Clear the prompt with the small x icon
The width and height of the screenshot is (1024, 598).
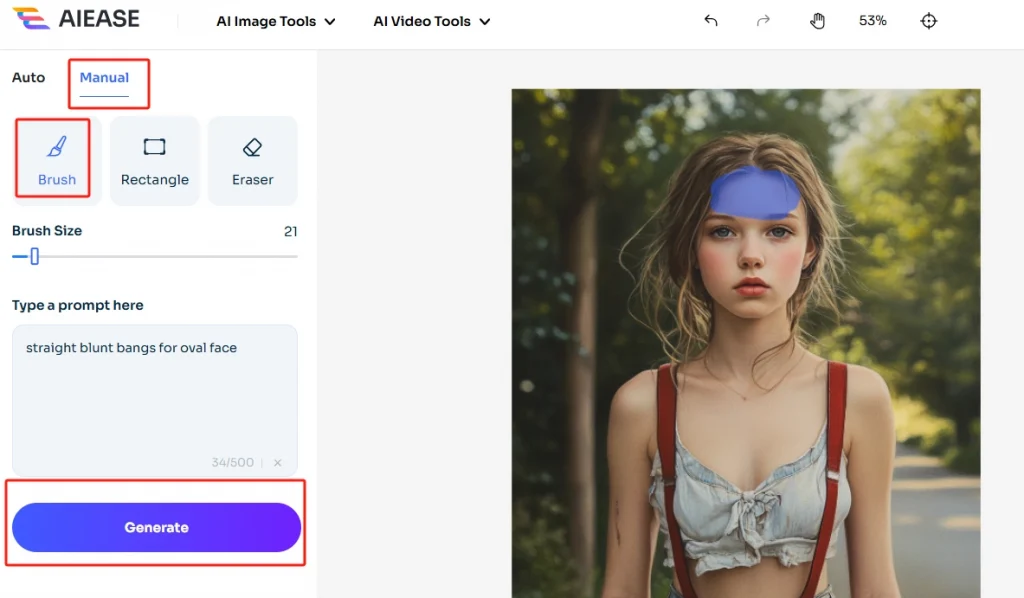(278, 463)
